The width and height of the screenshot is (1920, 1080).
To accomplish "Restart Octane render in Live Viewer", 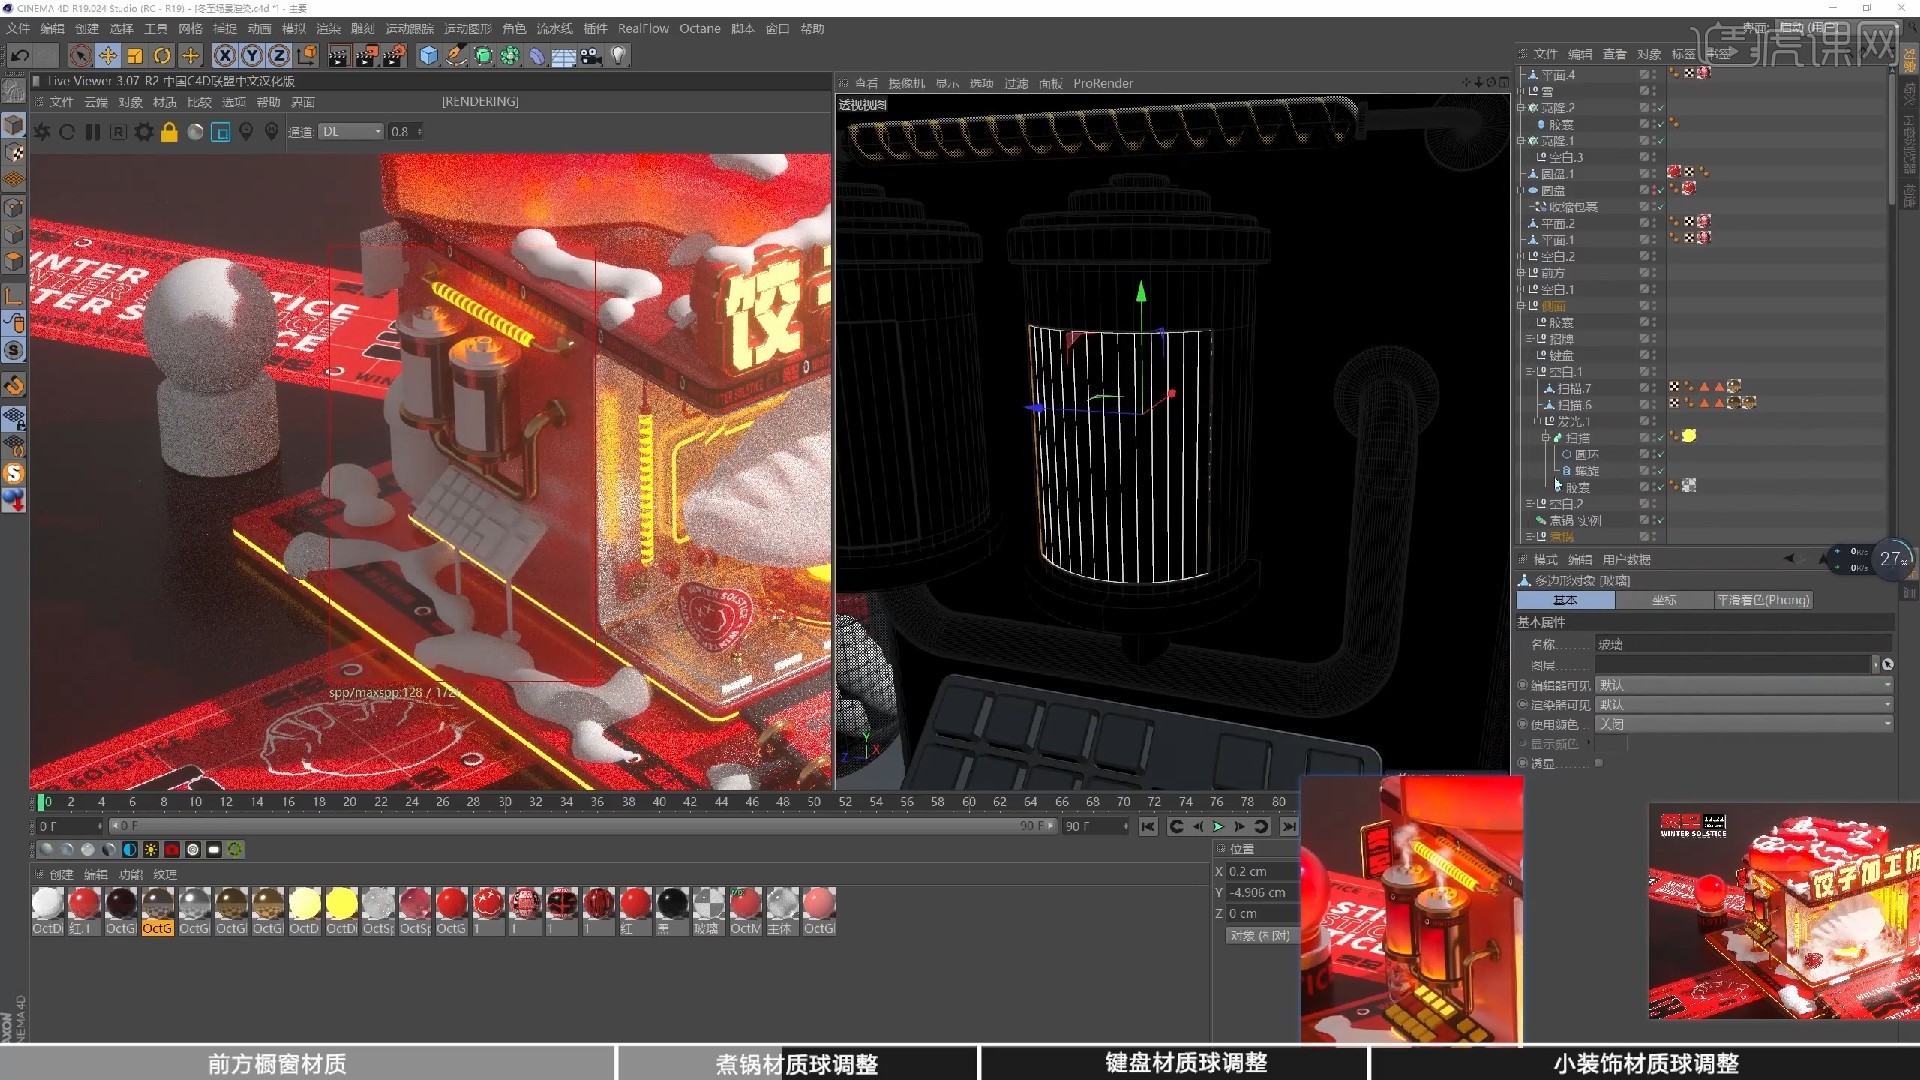I will point(67,132).
